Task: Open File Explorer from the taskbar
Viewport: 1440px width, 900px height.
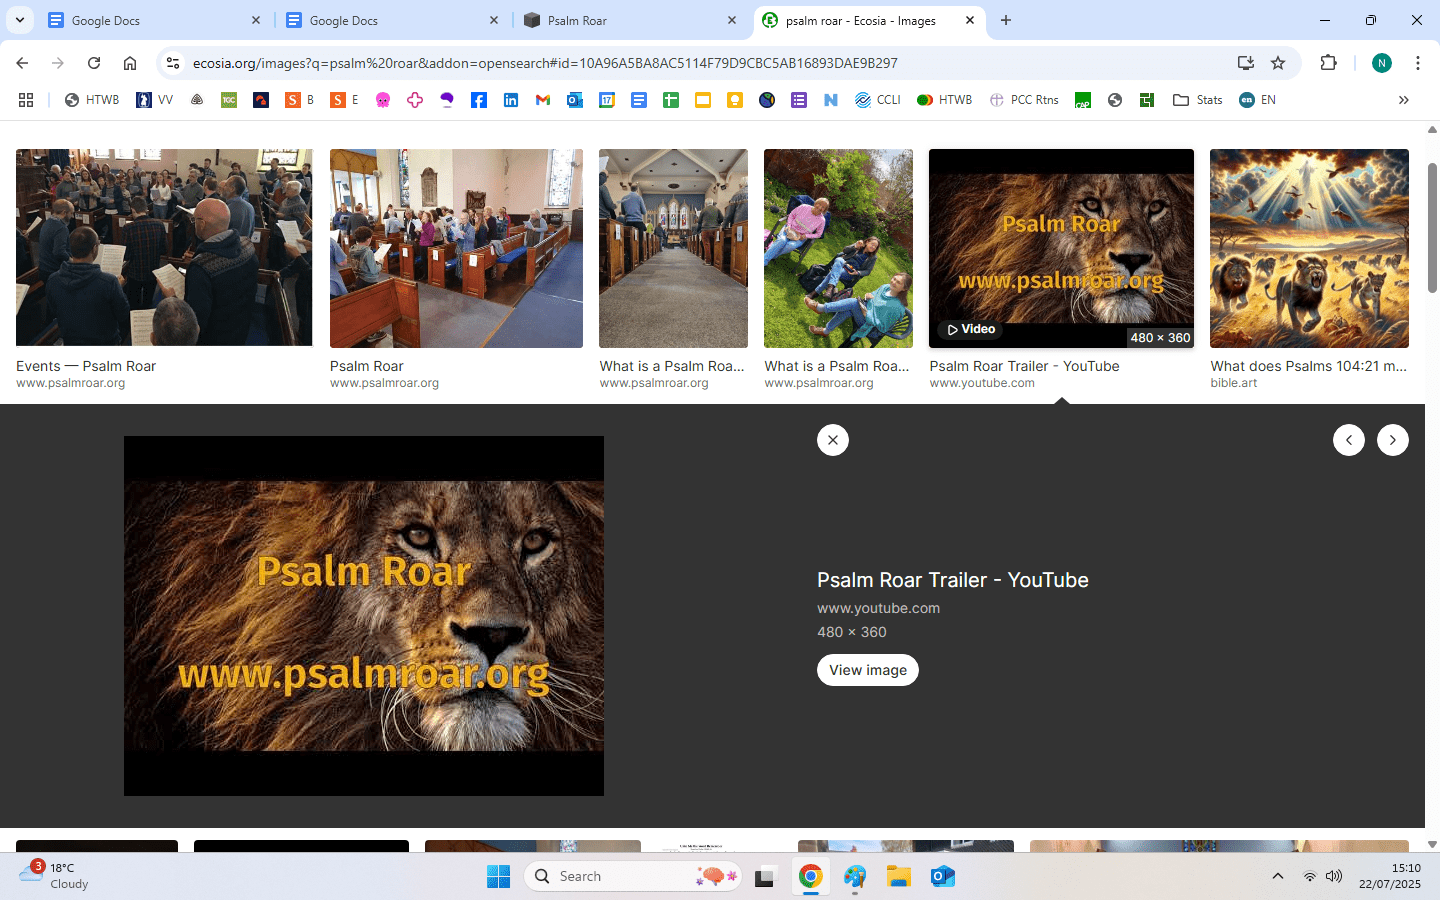Action: [x=898, y=877]
